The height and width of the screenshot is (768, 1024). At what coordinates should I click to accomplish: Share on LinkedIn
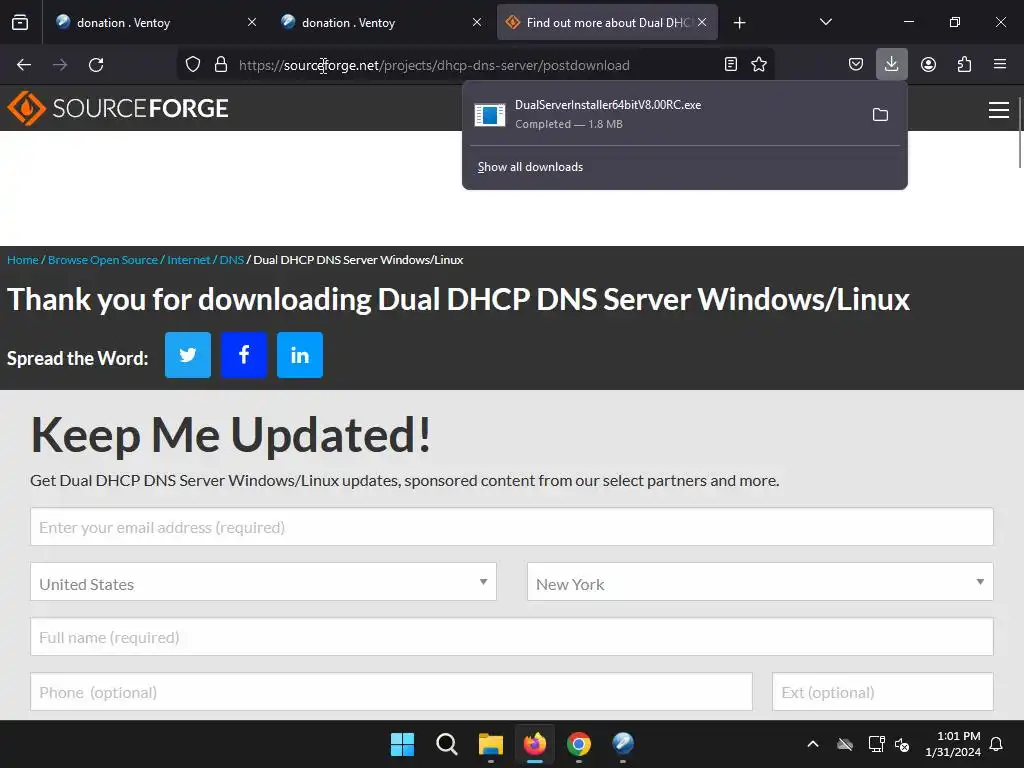coord(300,355)
